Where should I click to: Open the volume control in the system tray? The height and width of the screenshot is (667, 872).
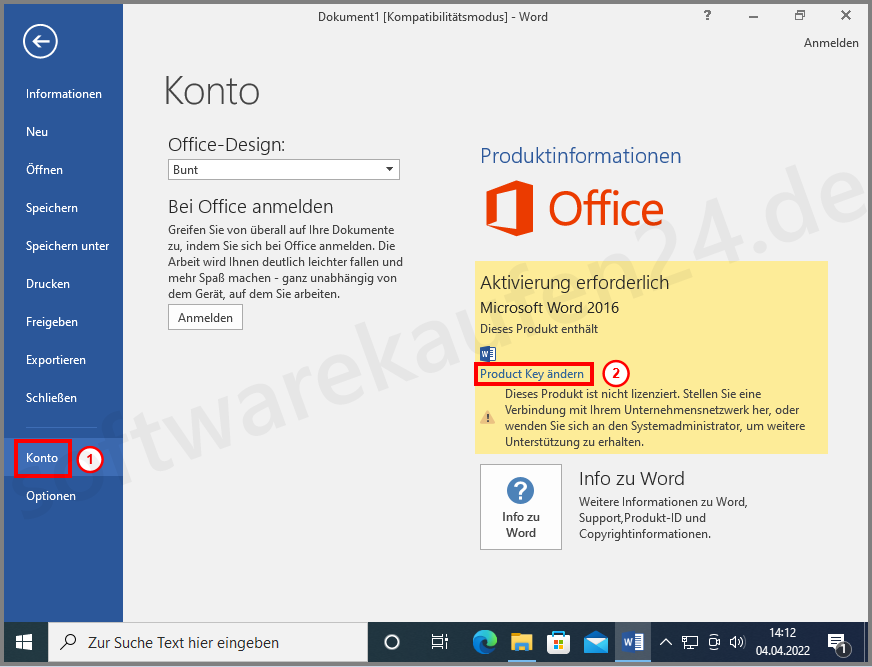(737, 643)
